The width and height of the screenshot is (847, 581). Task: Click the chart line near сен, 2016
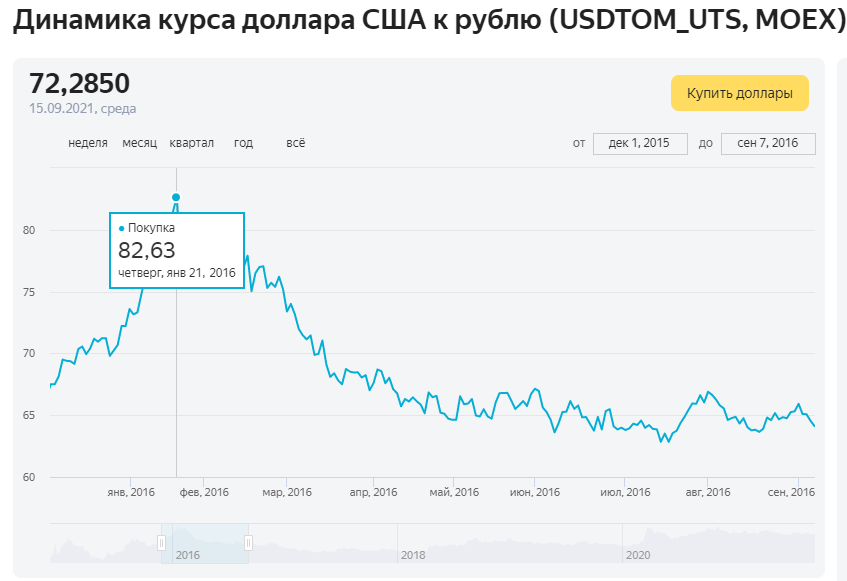(798, 404)
